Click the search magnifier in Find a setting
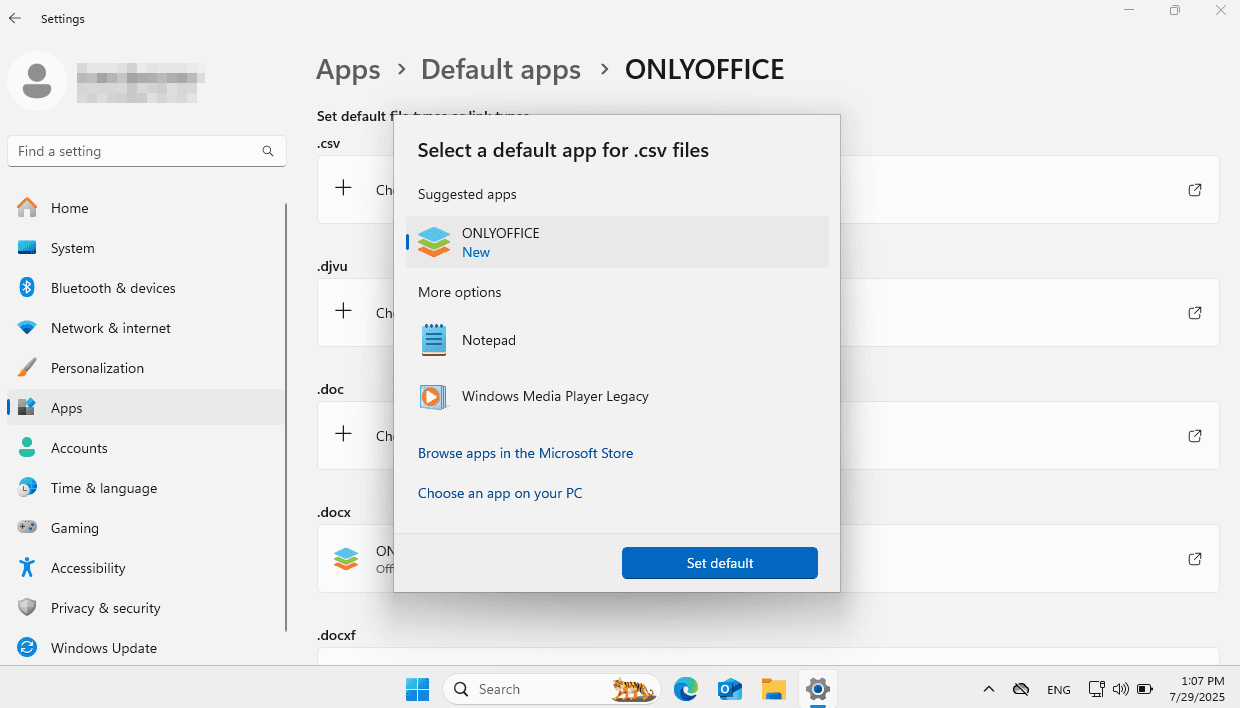Screen dimensions: 1240x708 tap(268, 151)
